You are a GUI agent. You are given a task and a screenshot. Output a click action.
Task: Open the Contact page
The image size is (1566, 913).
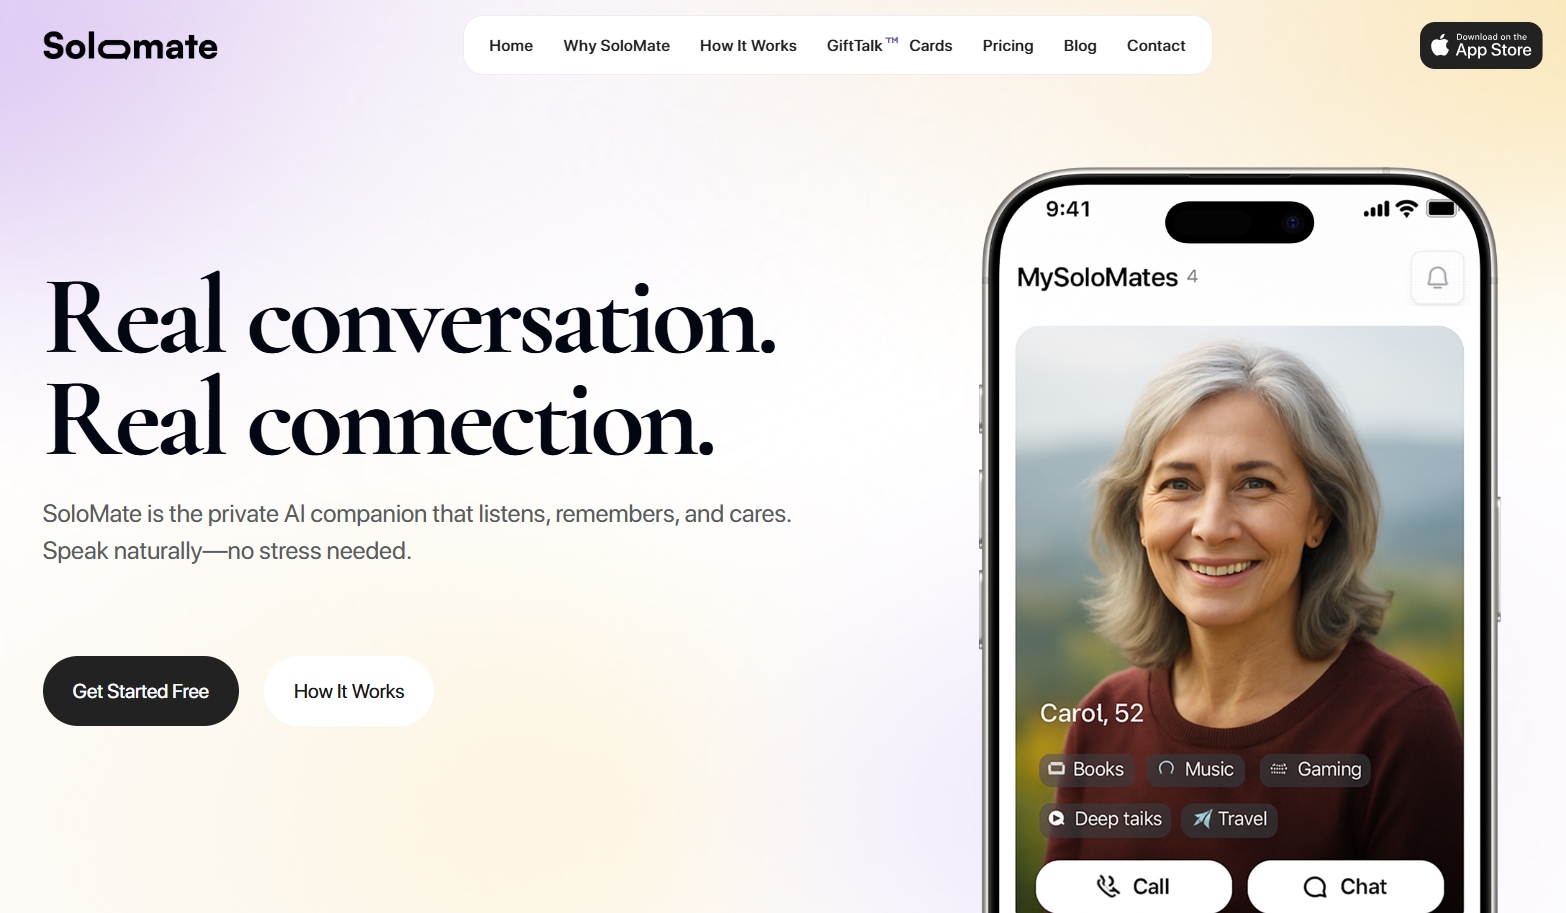[1156, 46]
